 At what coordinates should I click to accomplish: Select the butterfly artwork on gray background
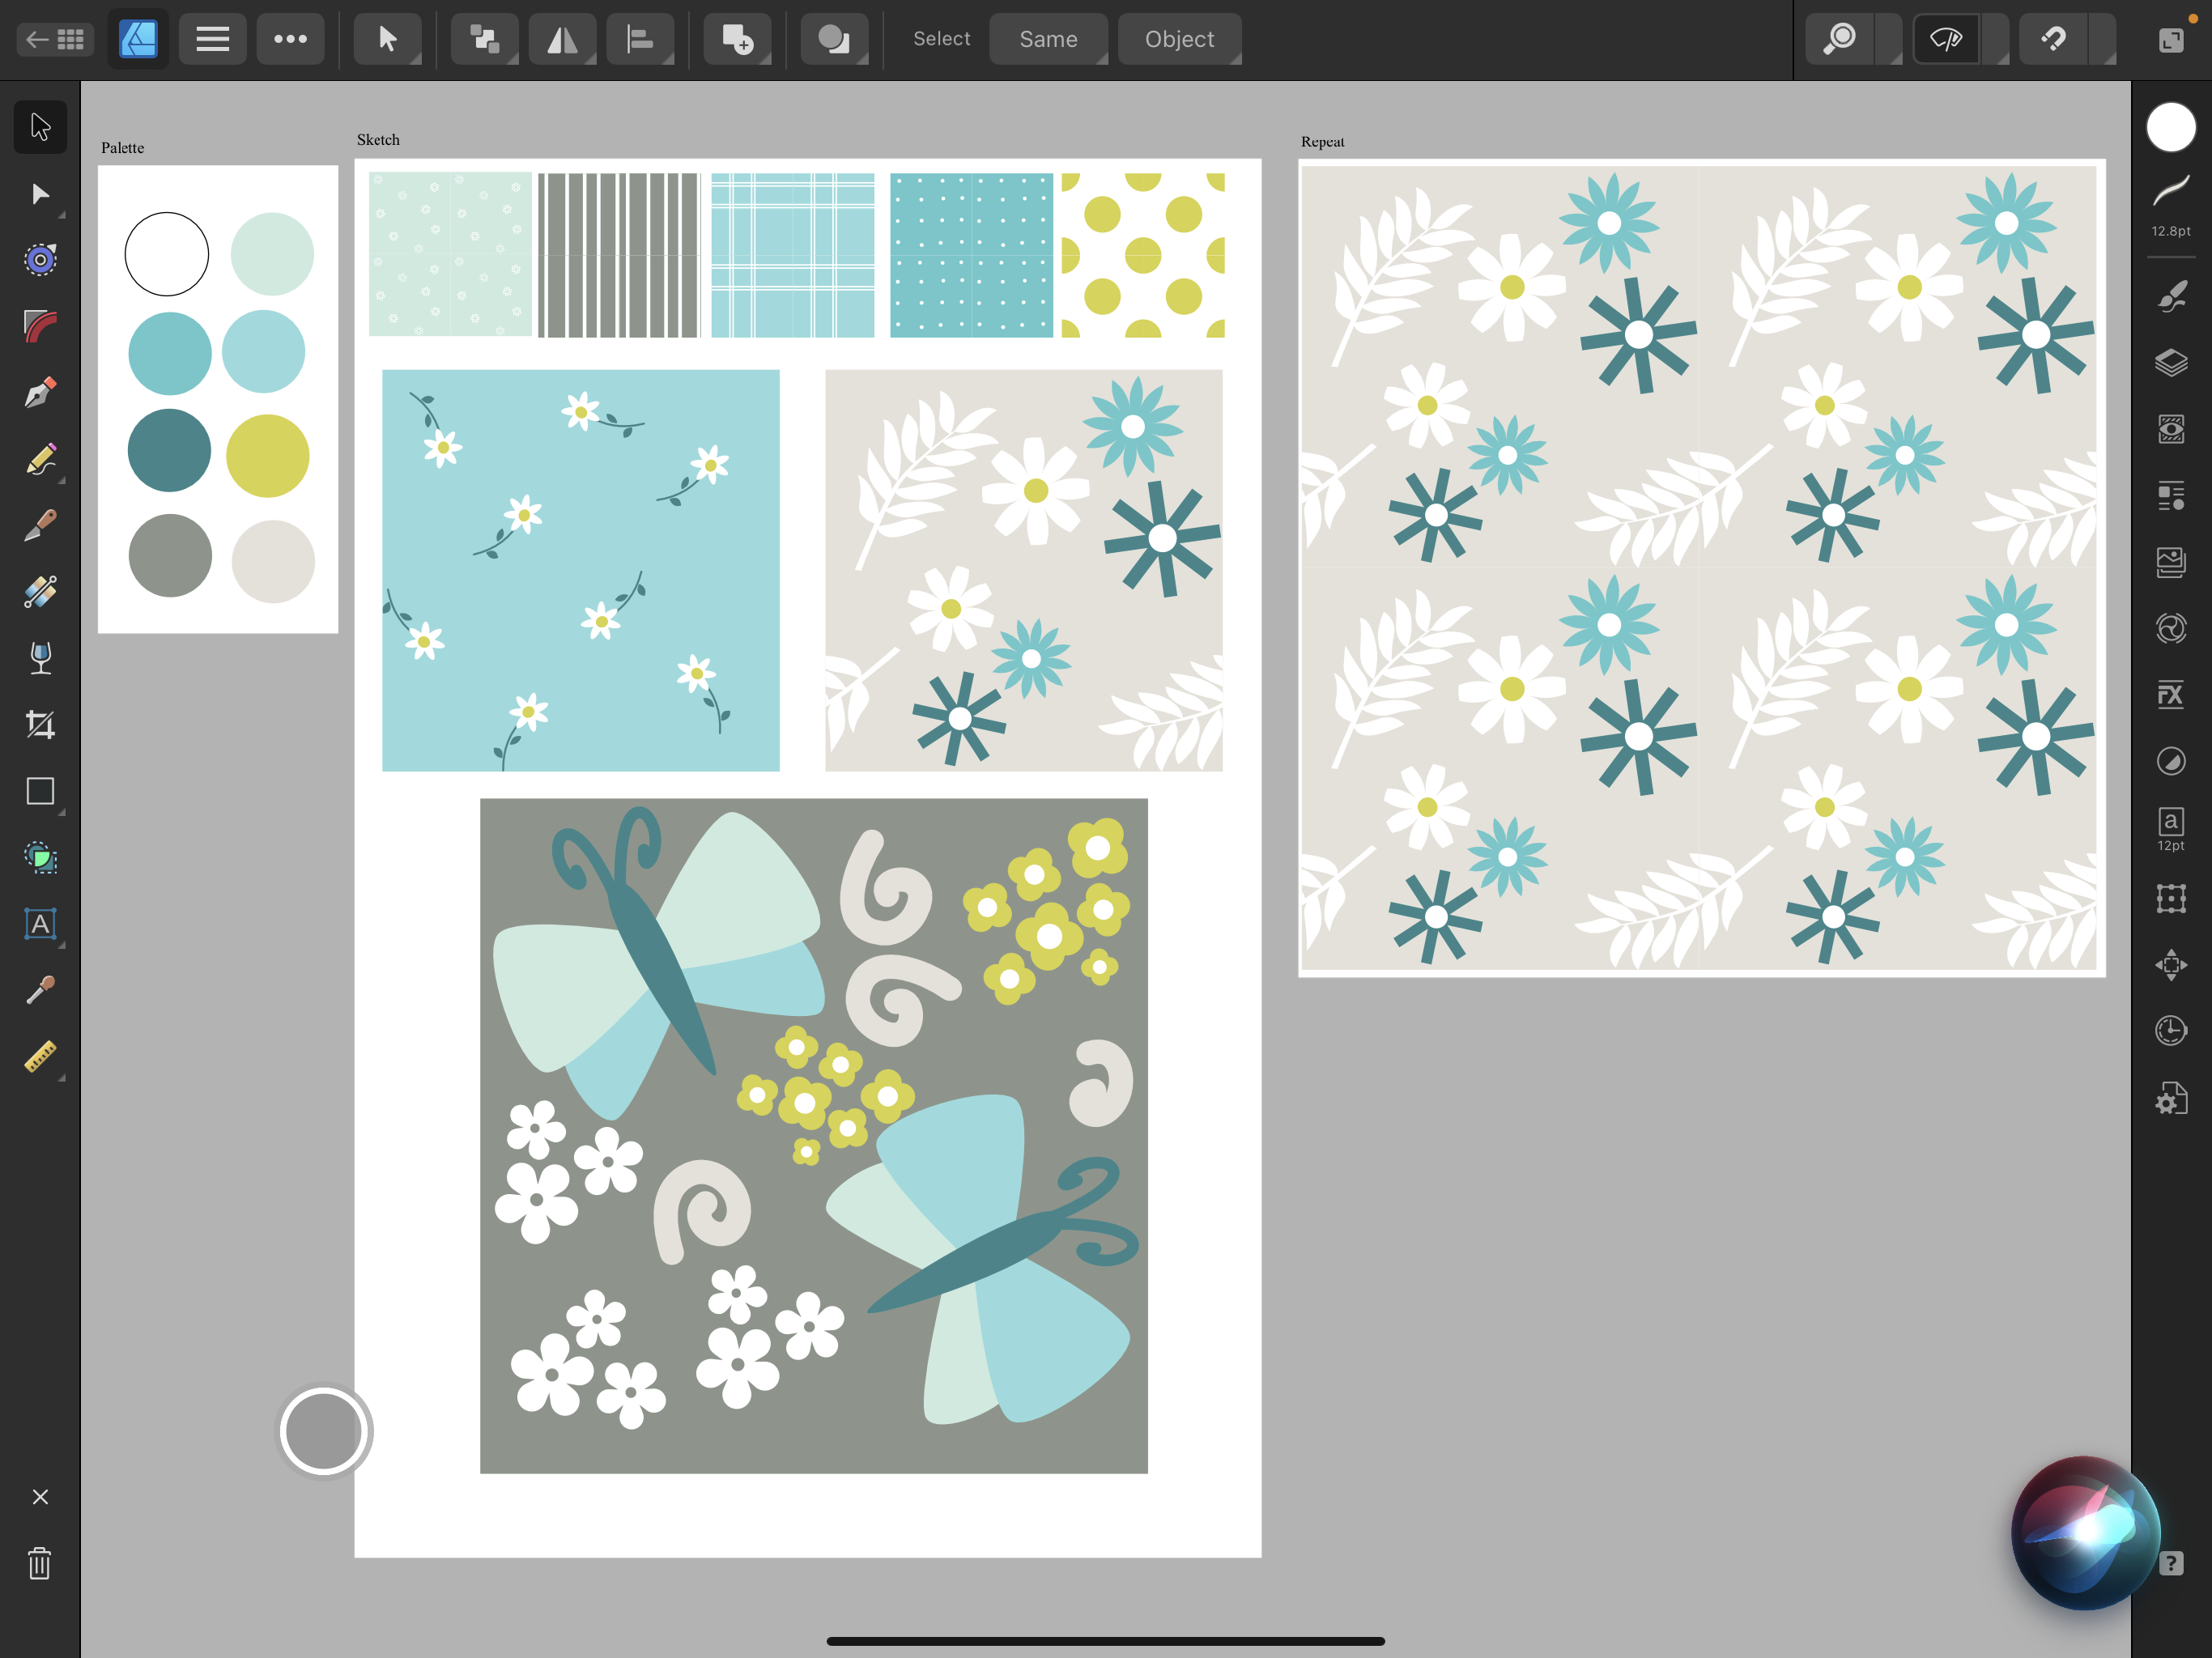coord(814,1135)
